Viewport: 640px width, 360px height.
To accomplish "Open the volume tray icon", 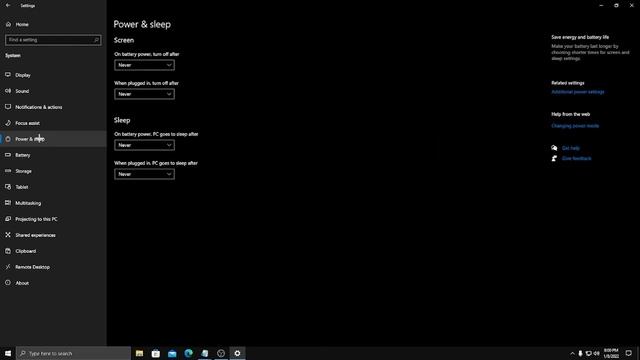I will tap(596, 353).
